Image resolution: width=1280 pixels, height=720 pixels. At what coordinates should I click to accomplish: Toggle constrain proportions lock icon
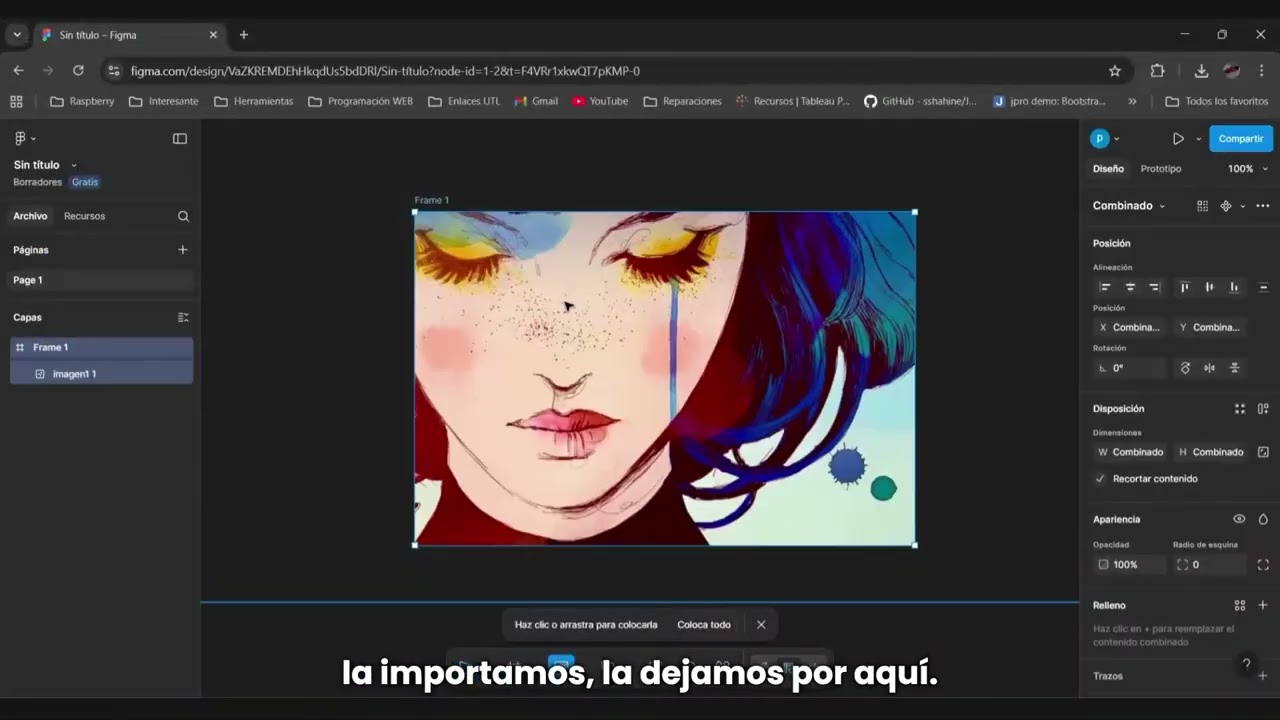pyautogui.click(x=1263, y=452)
